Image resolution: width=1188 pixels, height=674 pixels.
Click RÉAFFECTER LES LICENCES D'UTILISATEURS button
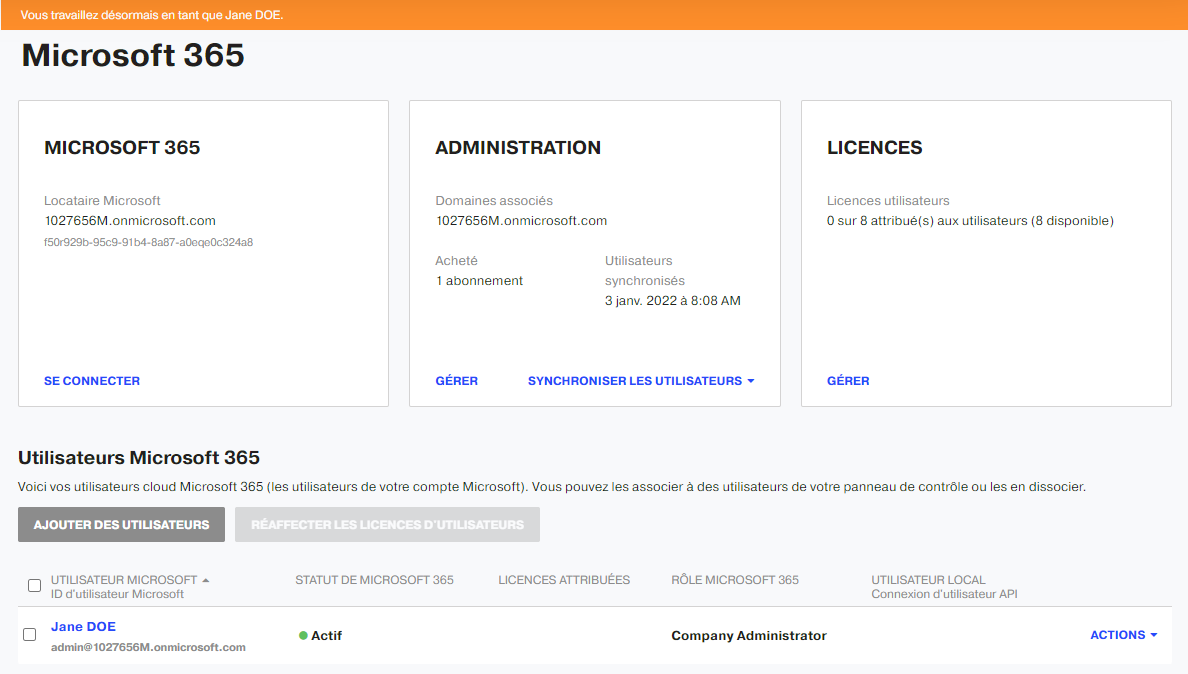coord(387,525)
